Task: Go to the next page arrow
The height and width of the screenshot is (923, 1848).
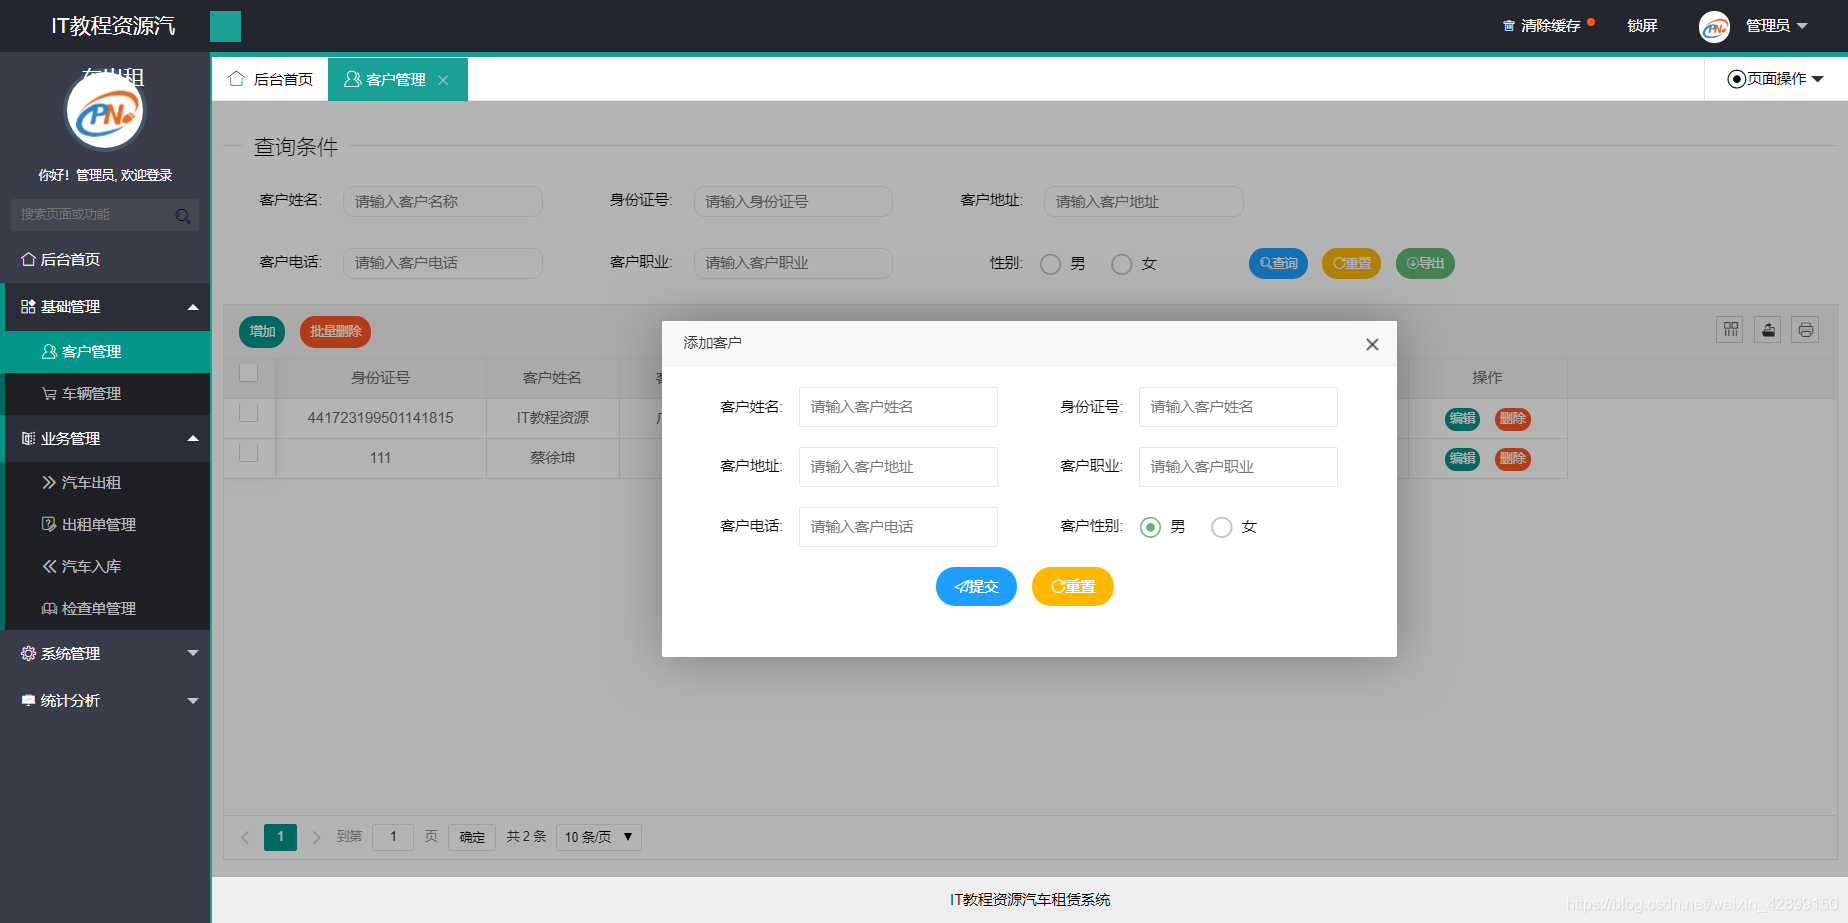Action: tap(316, 837)
